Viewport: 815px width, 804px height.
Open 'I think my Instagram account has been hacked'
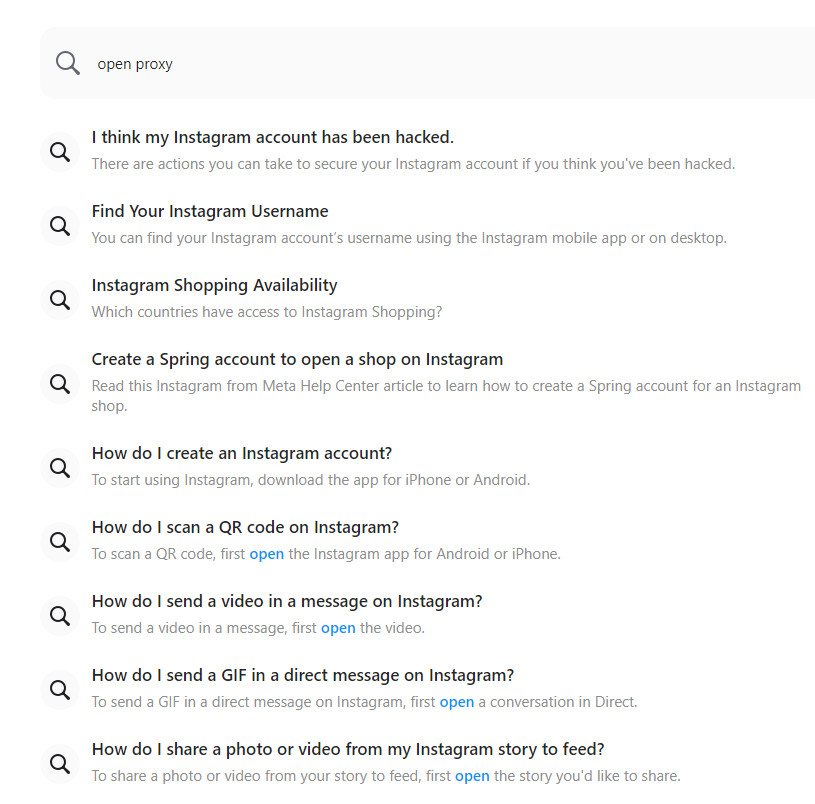click(272, 137)
